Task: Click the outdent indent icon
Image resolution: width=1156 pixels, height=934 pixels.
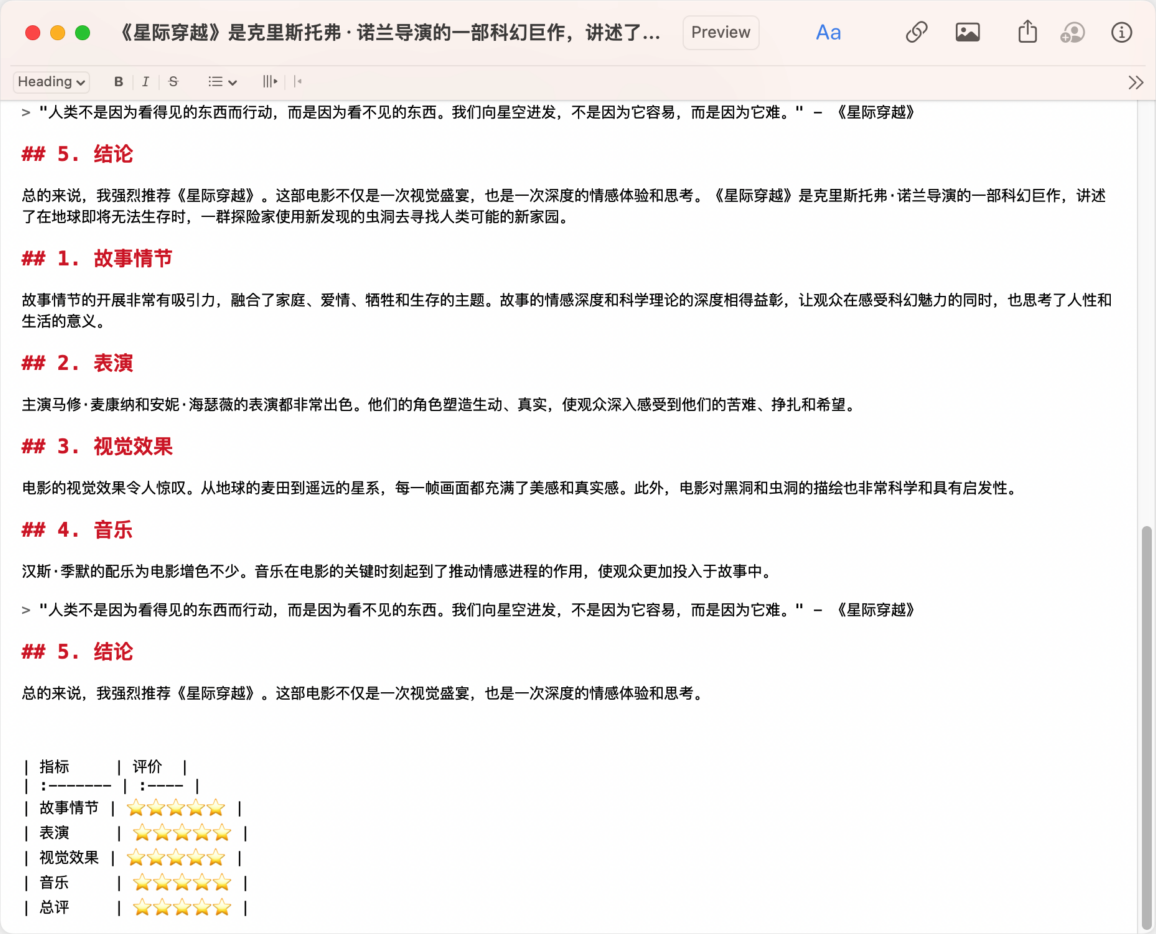Action: [x=298, y=82]
